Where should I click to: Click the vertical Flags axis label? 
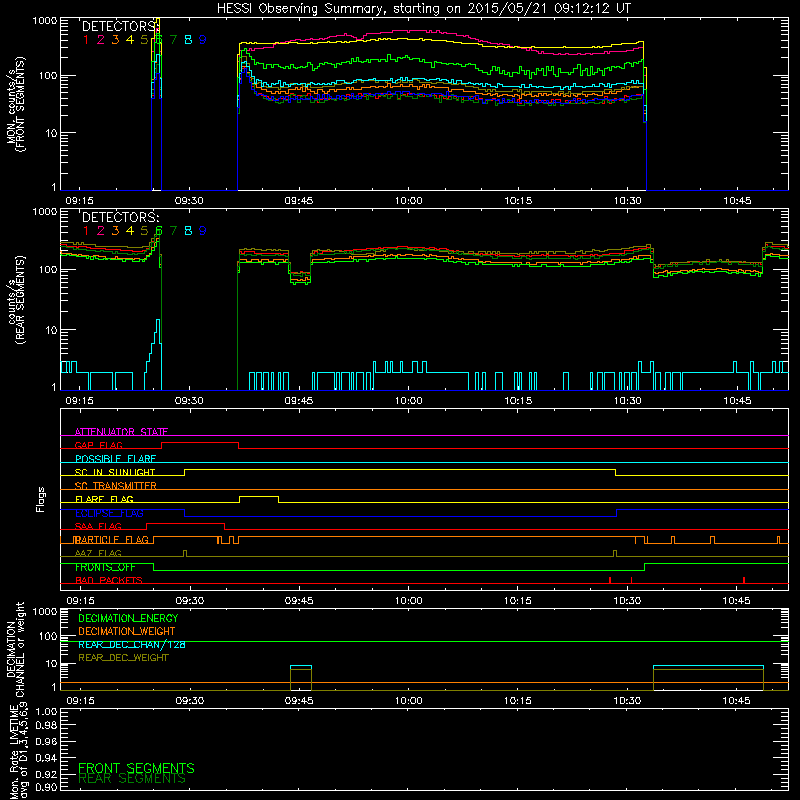[41, 499]
